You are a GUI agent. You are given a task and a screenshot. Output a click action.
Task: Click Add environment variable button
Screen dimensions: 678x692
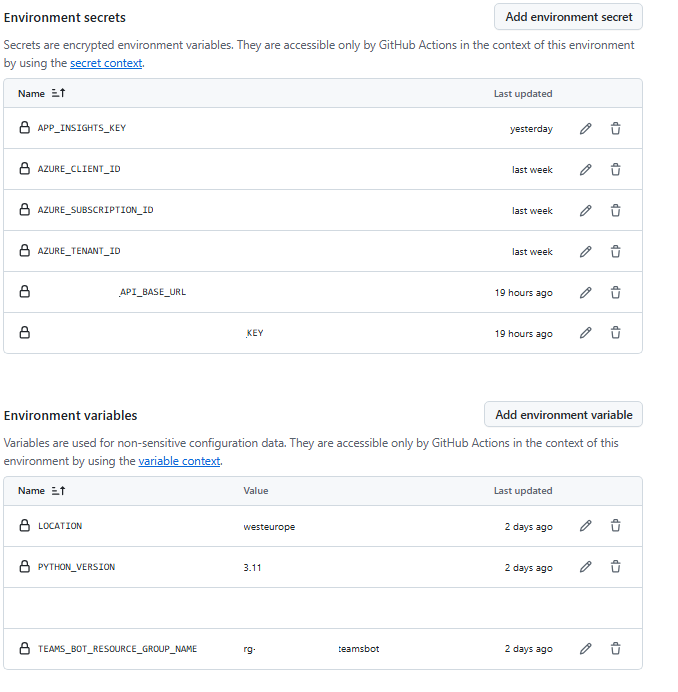[564, 414]
